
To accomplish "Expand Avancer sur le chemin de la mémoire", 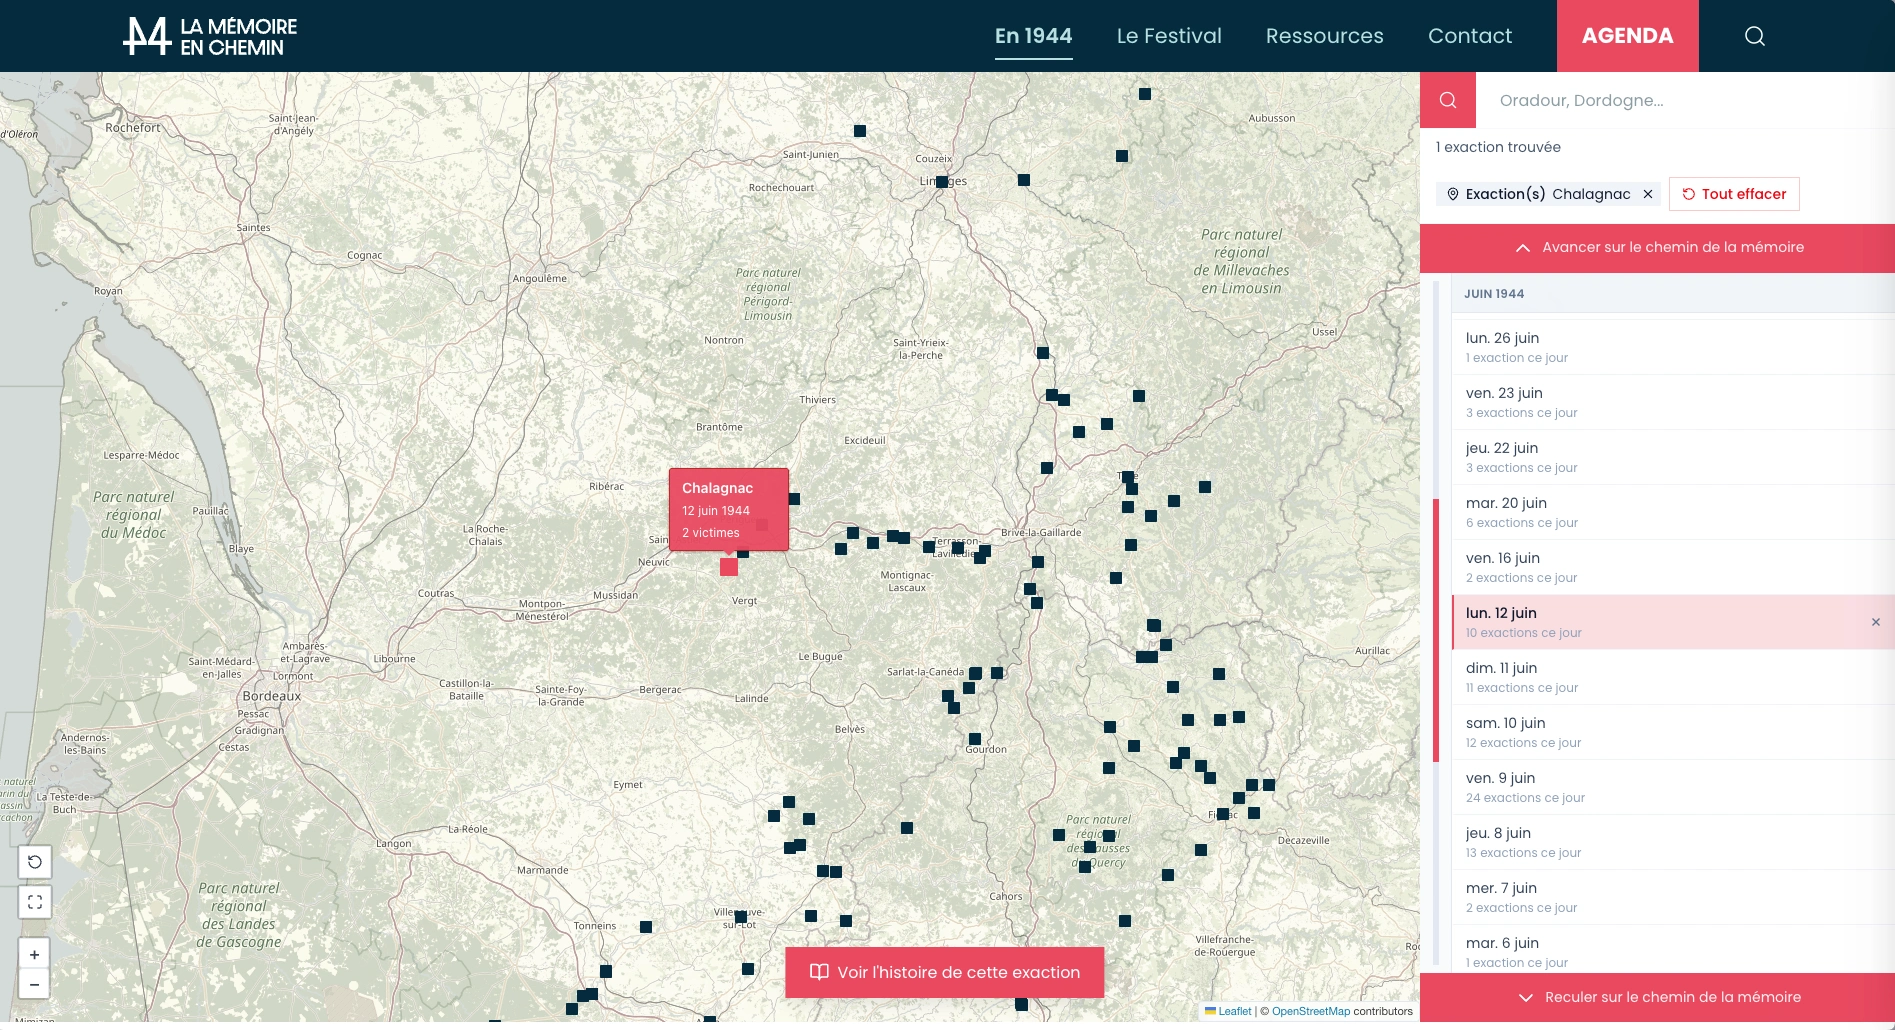I will click(1658, 248).
